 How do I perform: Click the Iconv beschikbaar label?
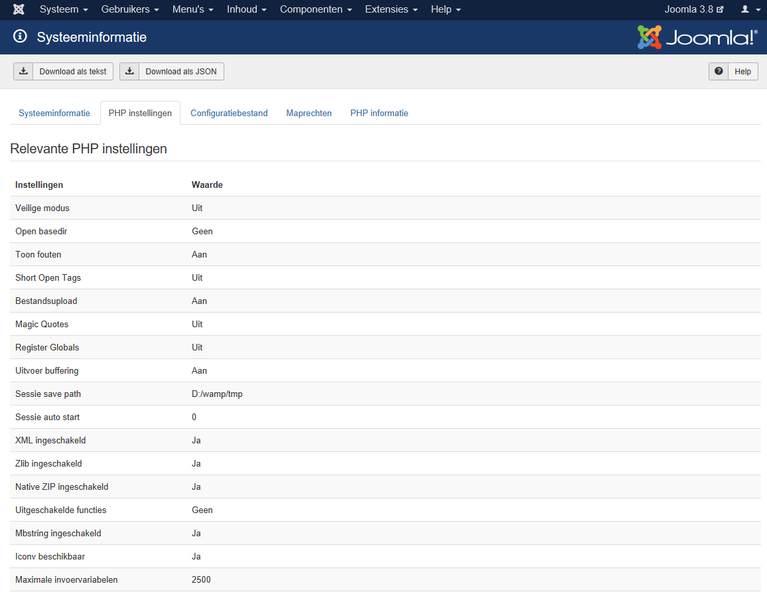point(50,556)
